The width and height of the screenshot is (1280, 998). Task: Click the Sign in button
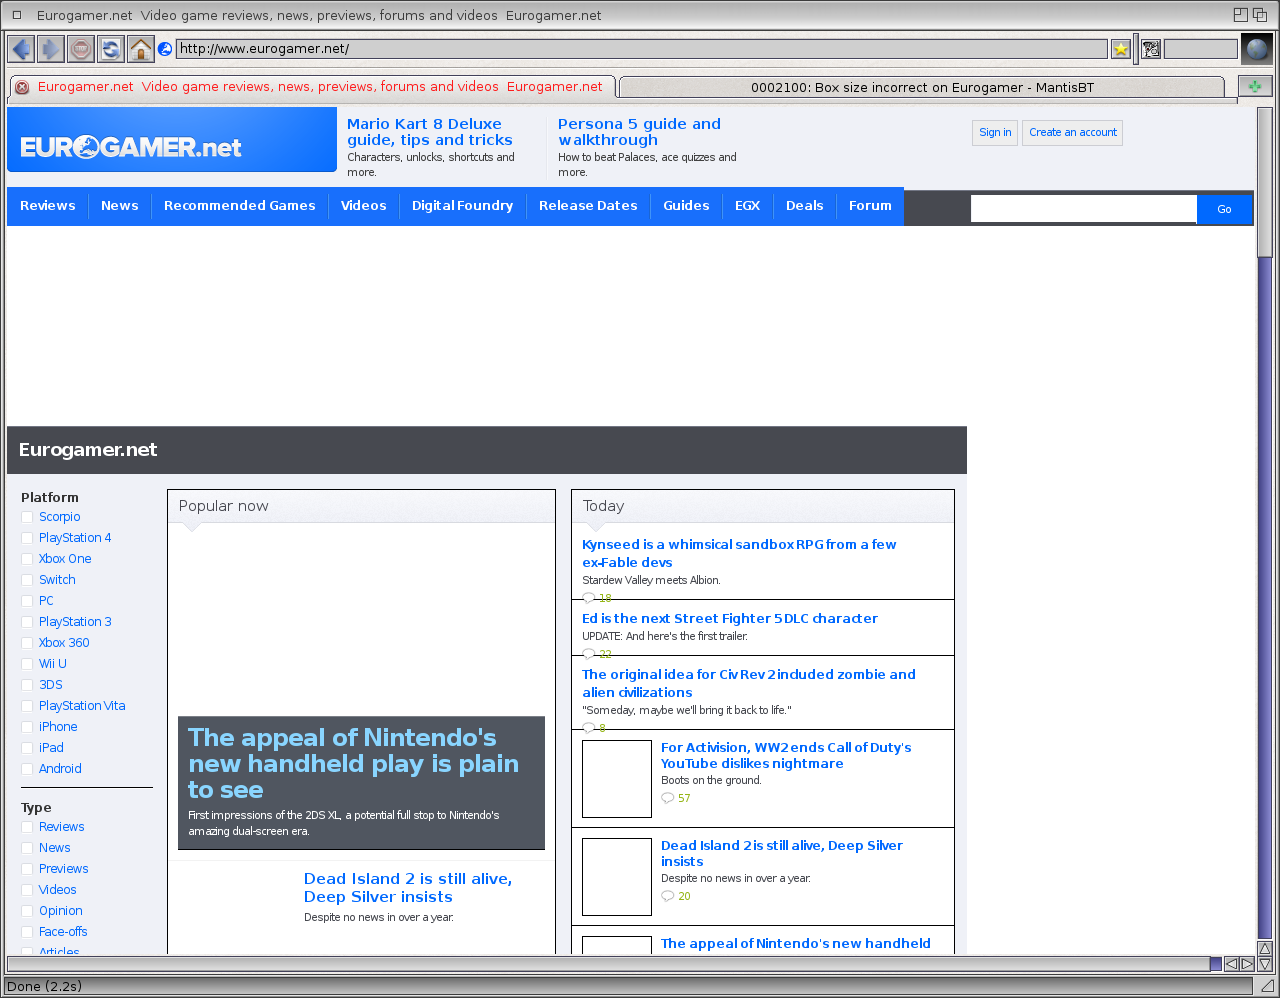click(995, 133)
